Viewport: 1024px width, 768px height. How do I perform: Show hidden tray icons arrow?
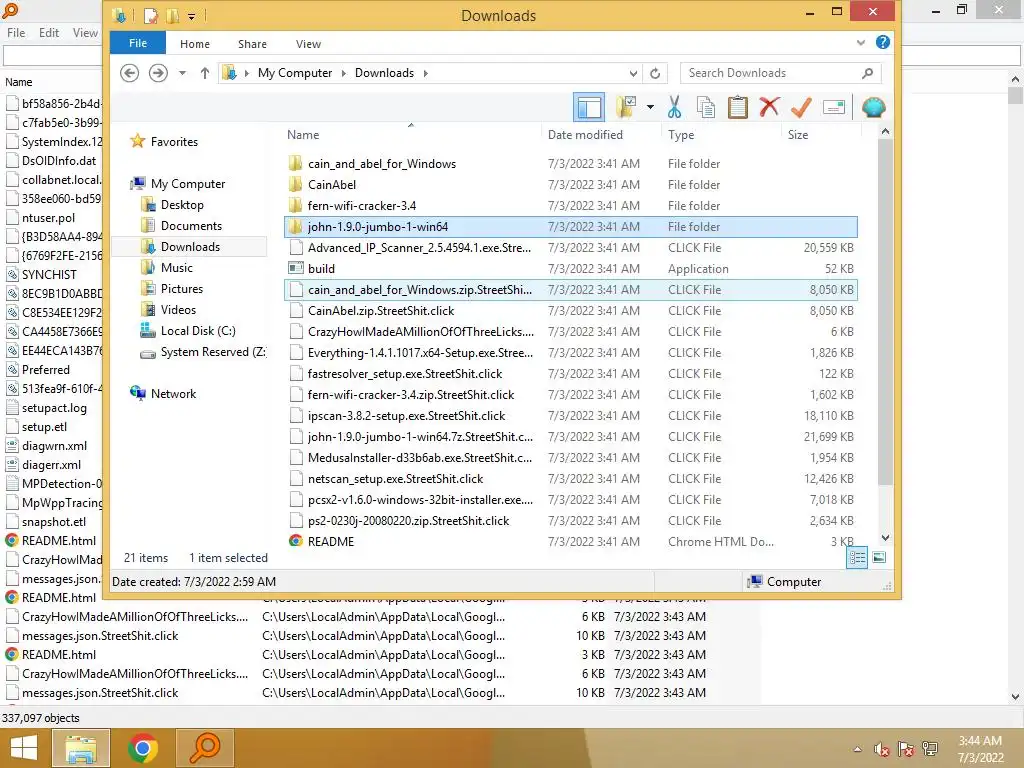coord(857,749)
